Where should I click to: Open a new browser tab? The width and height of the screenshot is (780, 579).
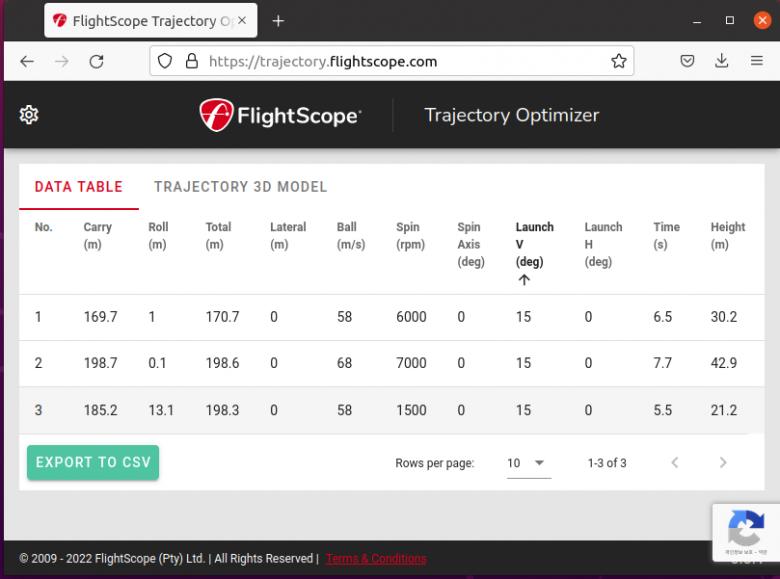click(278, 20)
